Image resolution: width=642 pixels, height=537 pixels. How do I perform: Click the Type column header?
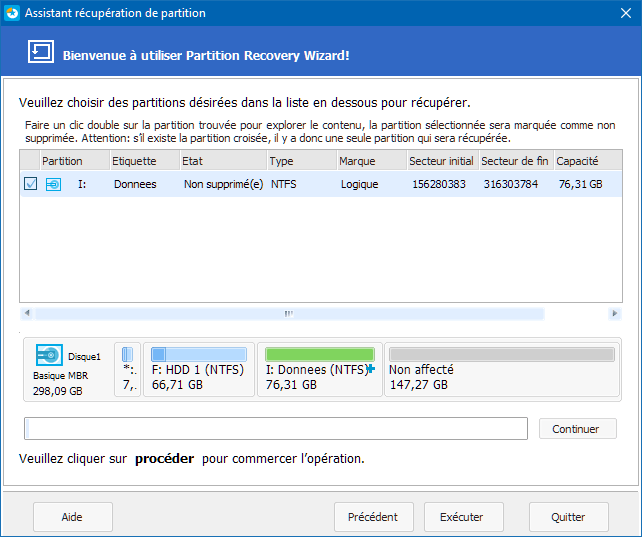coord(302,161)
